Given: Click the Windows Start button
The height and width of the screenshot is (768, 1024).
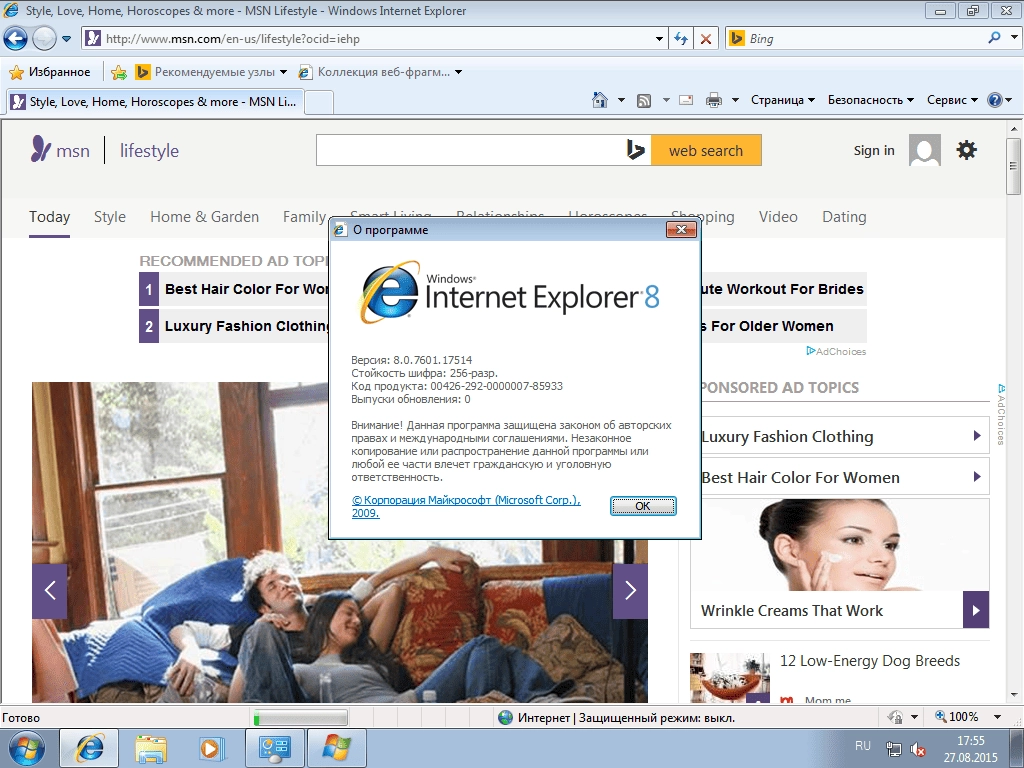Looking at the screenshot, I should [x=26, y=748].
